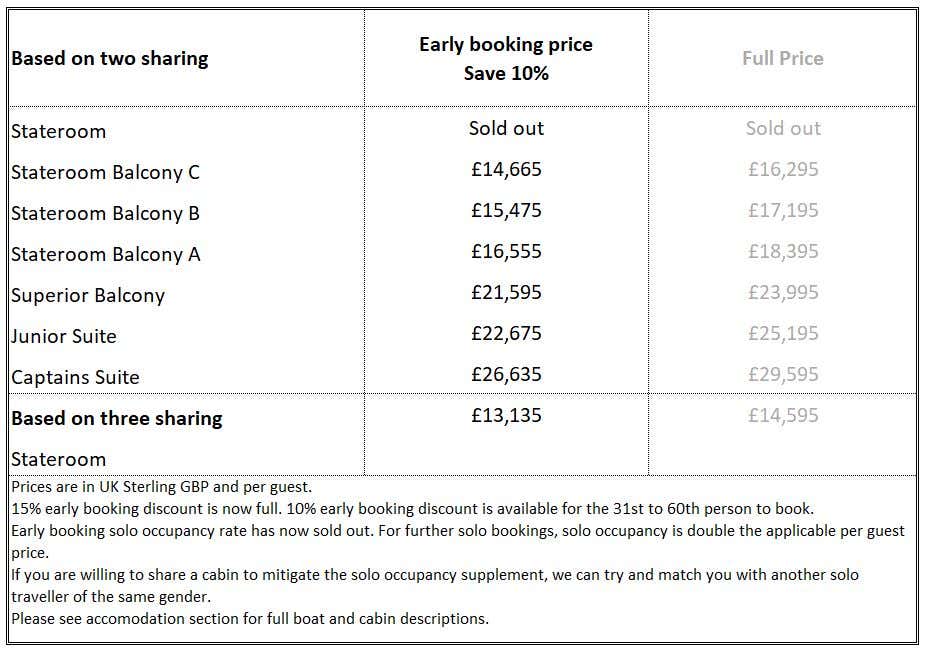The image size is (926, 651).
Task: Select the £18,395 full price value
Action: [x=783, y=251]
